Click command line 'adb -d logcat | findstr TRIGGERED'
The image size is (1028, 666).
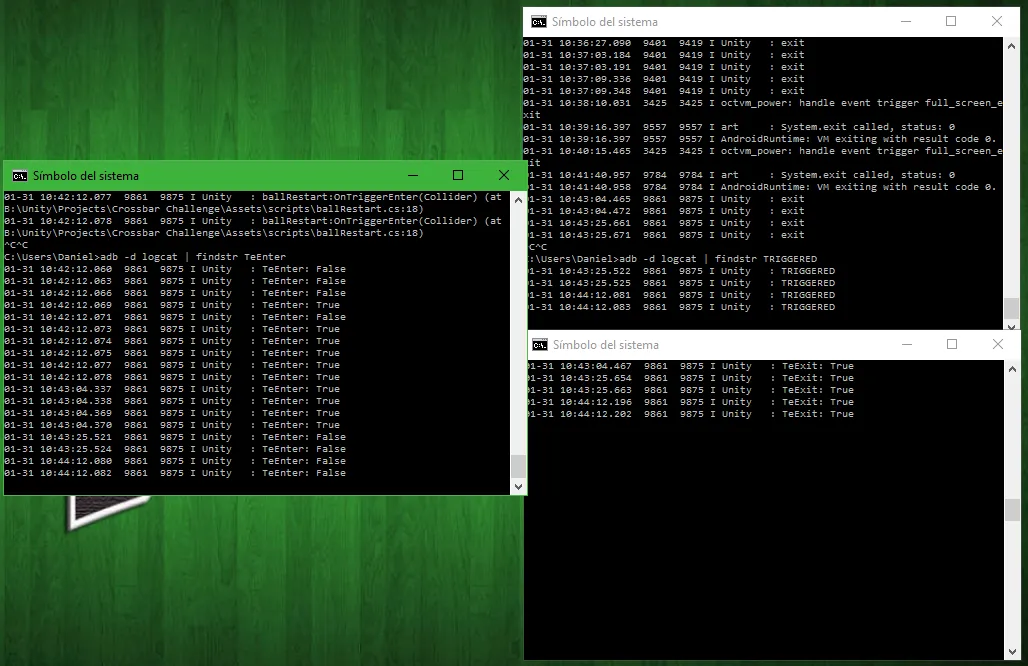(x=719, y=259)
